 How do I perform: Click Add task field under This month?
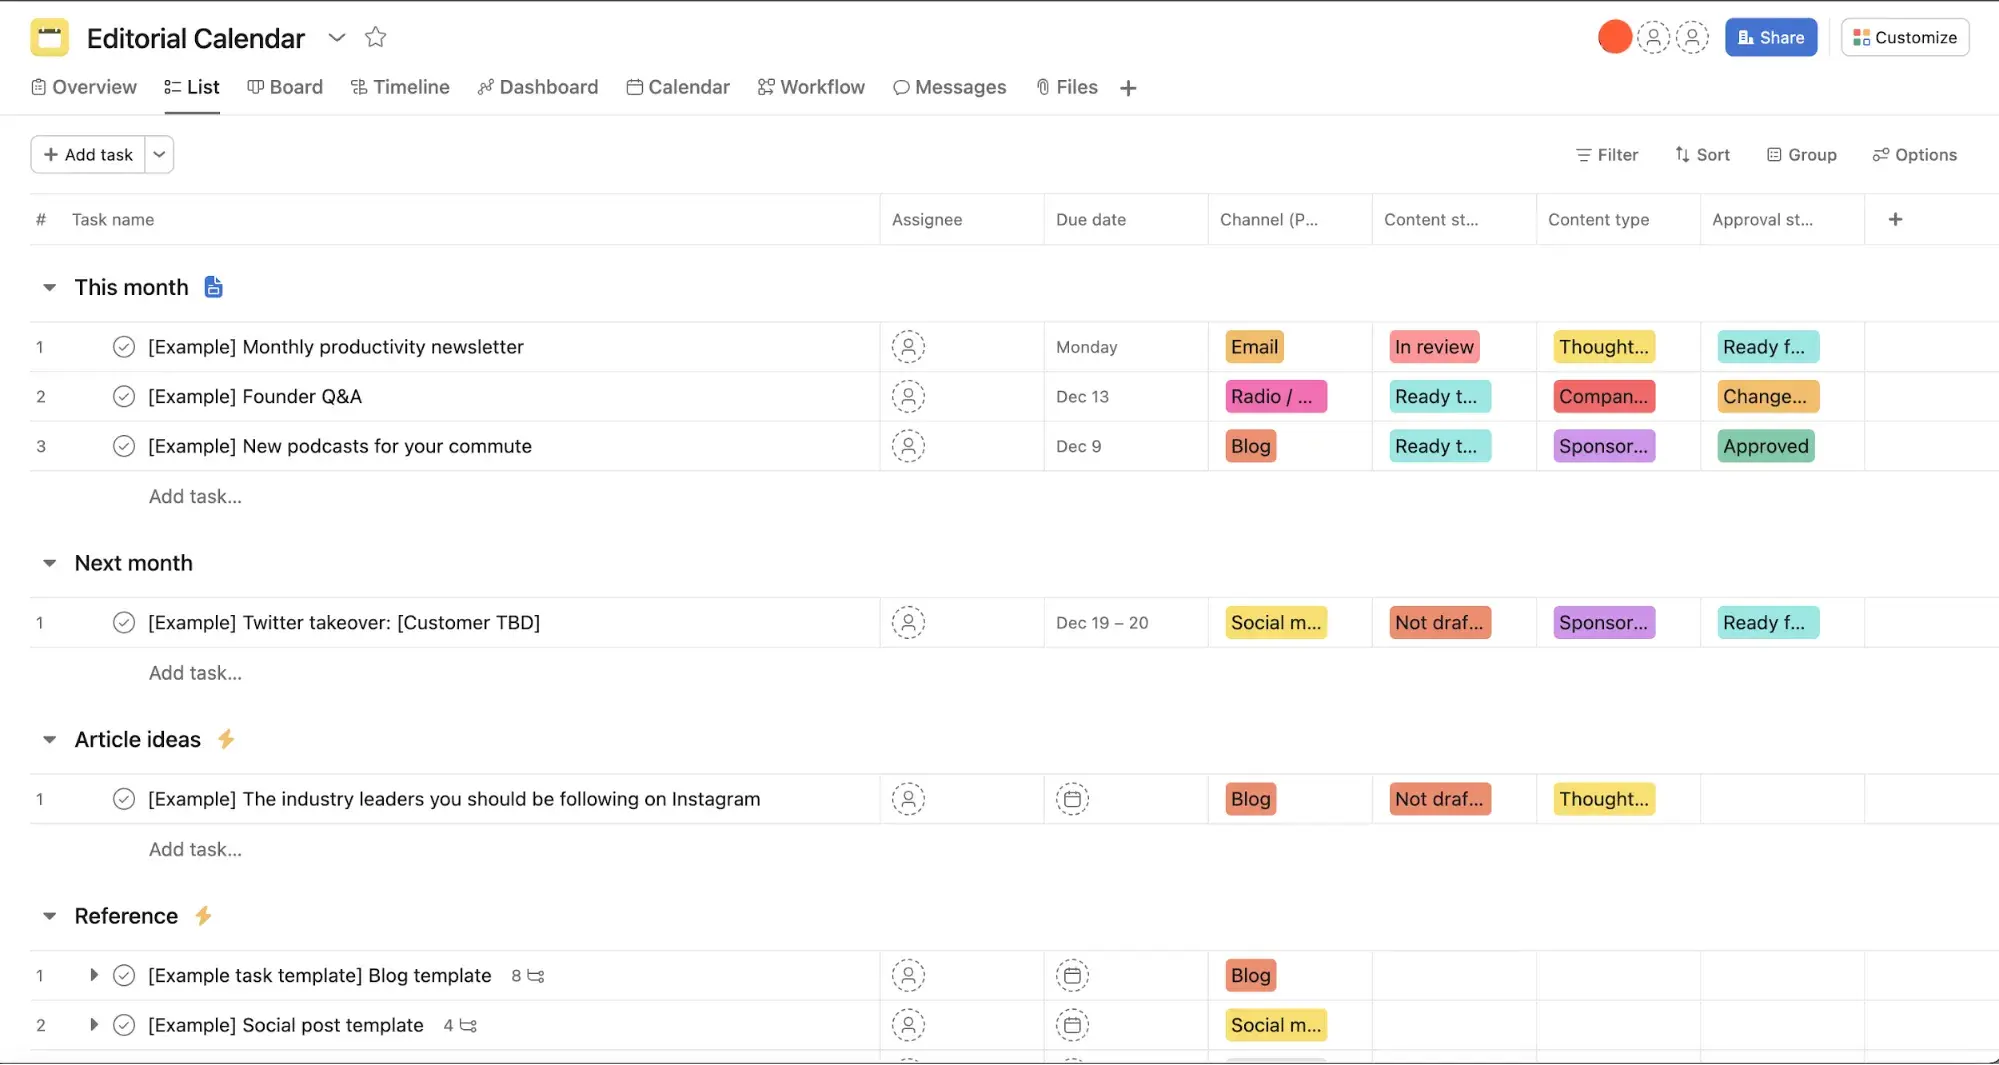tap(195, 497)
